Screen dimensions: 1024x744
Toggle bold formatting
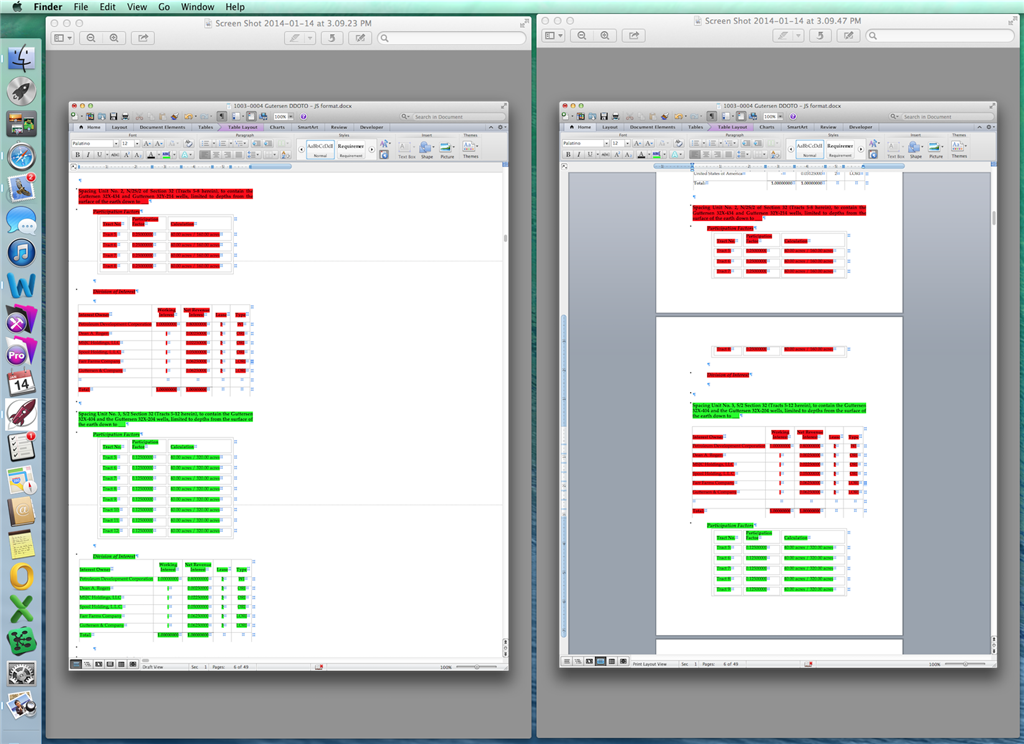(x=76, y=154)
